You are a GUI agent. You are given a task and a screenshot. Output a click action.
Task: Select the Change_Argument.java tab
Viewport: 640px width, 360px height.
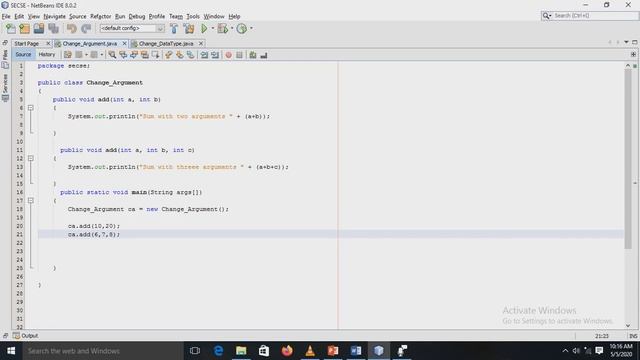89,43
